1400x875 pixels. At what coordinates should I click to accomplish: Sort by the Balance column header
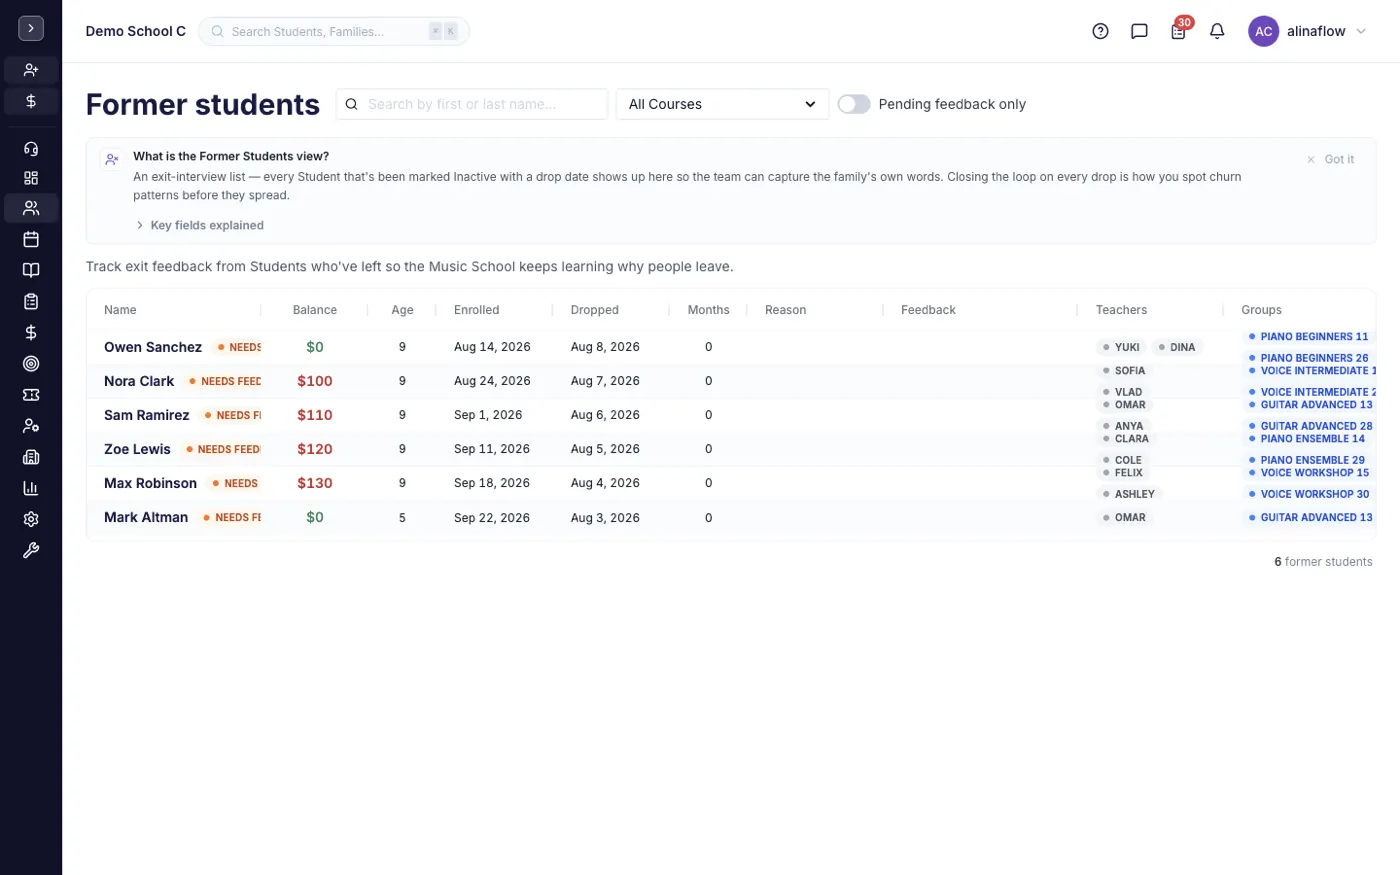(x=315, y=310)
